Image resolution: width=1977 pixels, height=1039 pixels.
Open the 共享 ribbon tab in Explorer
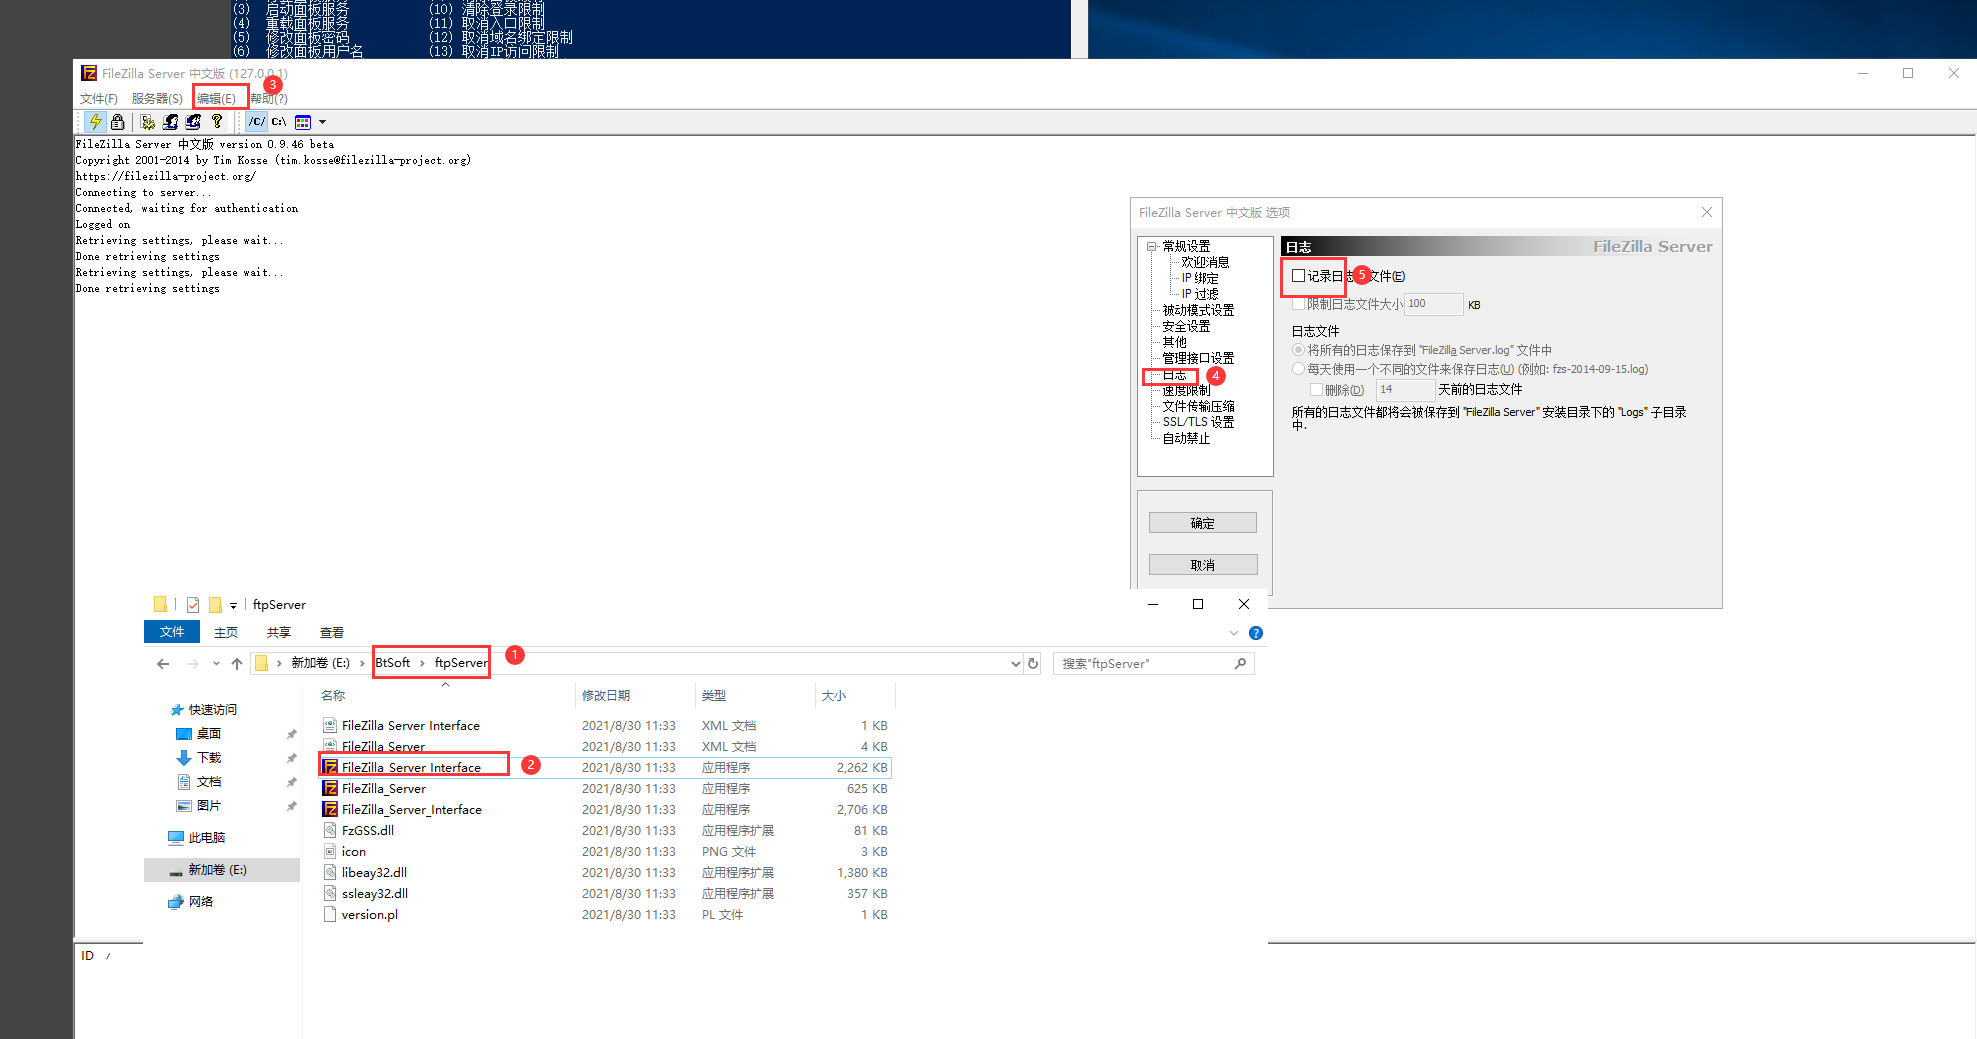[279, 633]
